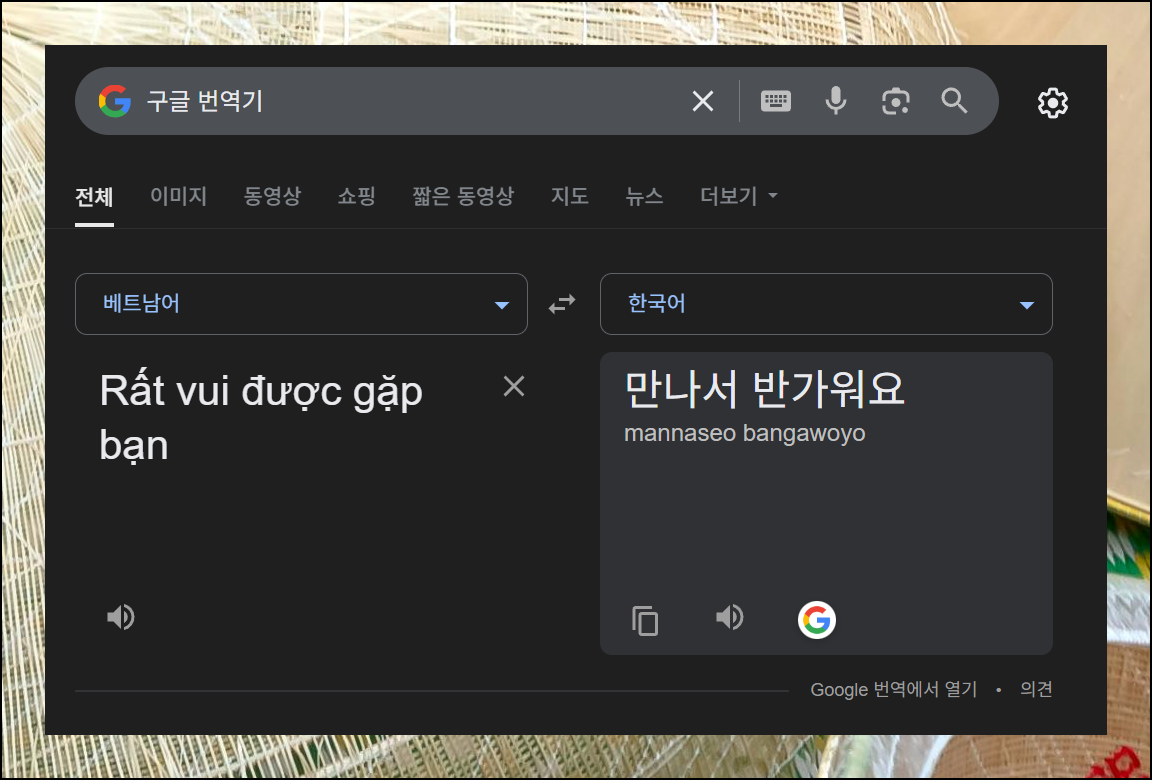Switch to the 이미지 tab
This screenshot has height=780, width=1152.
tap(179, 196)
